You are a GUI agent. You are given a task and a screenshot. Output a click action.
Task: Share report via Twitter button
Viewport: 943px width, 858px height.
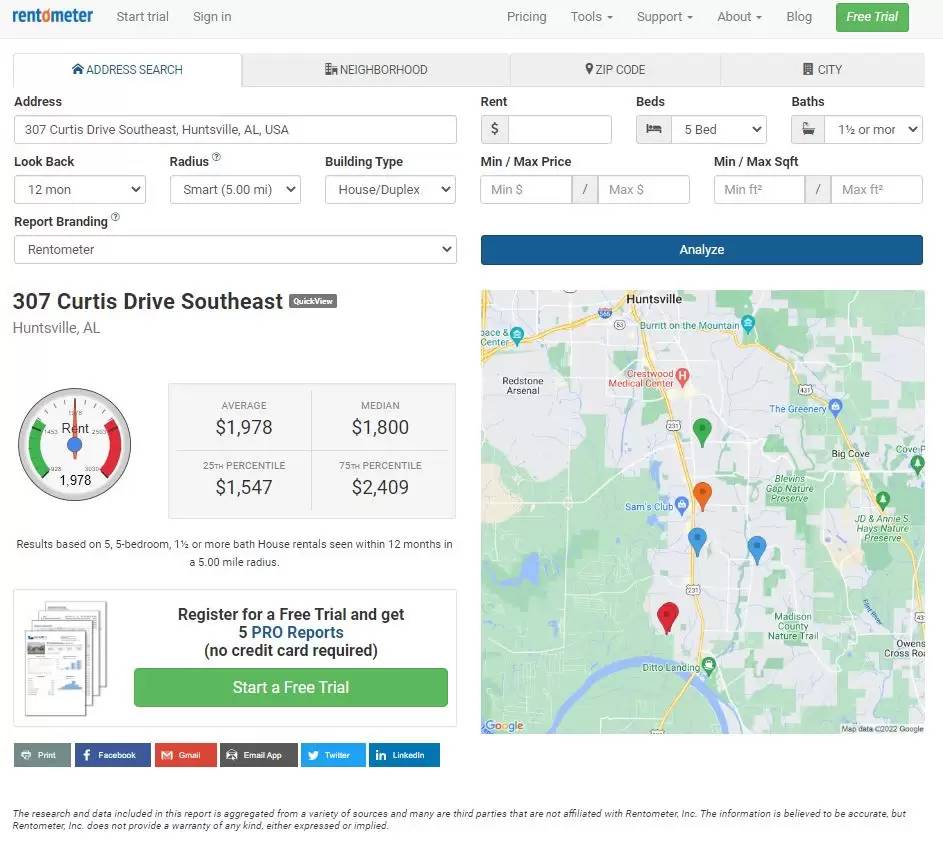pos(333,755)
